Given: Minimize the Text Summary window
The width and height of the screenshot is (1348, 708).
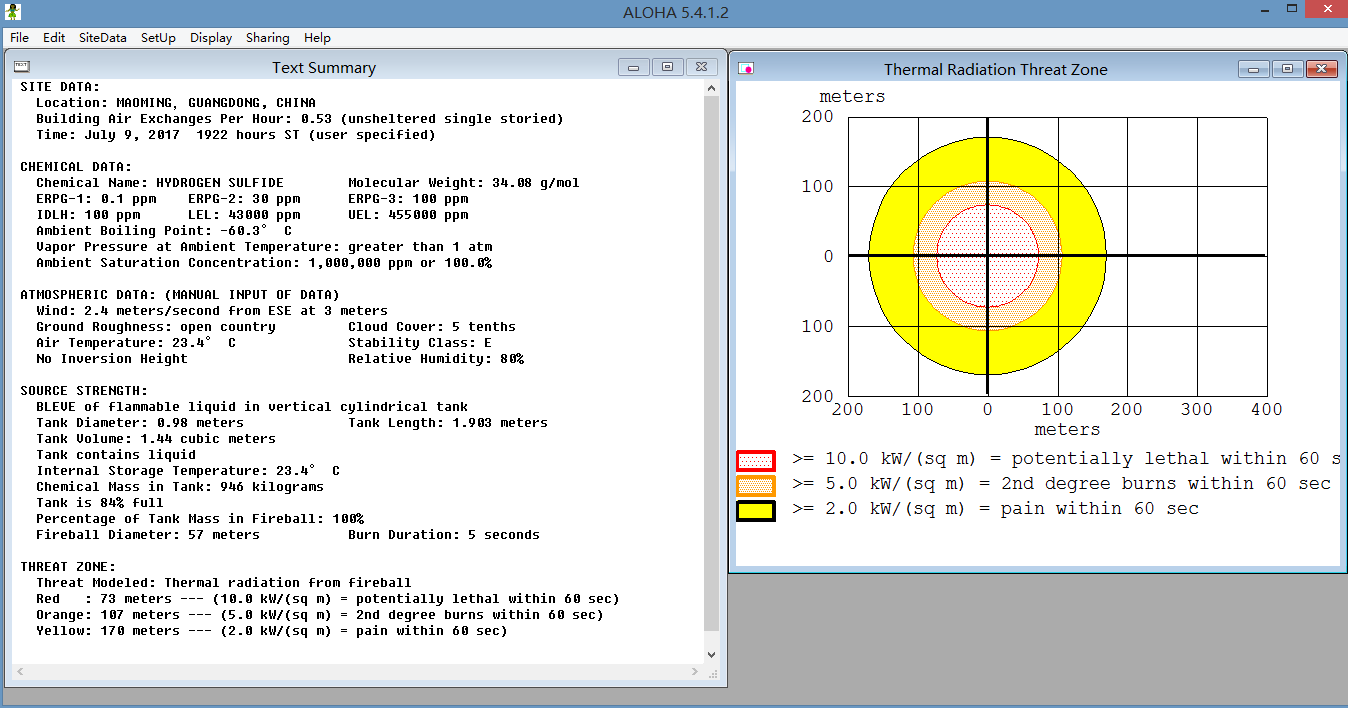Looking at the screenshot, I should pyautogui.click(x=634, y=67).
